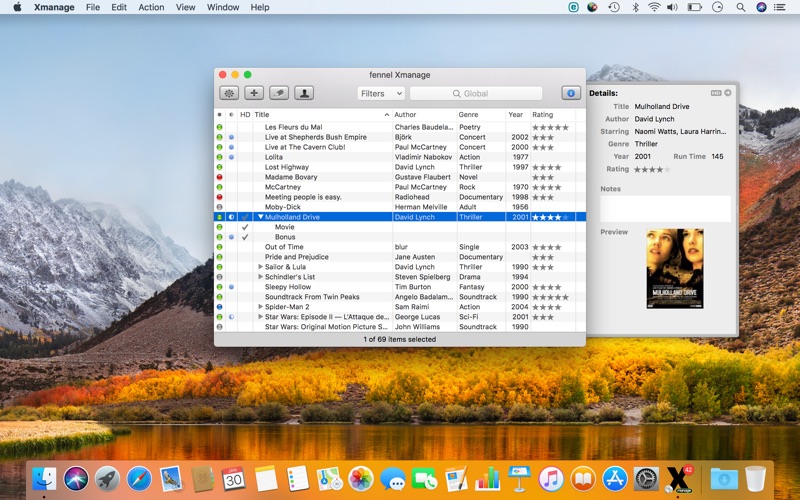Click the person silhouette toolbar button
Image resolution: width=800 pixels, height=500 pixels.
[304, 93]
